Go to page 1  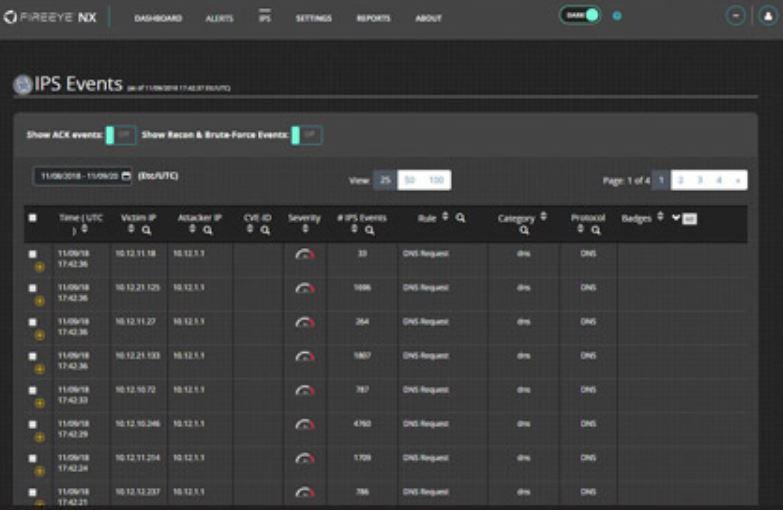click(x=661, y=180)
